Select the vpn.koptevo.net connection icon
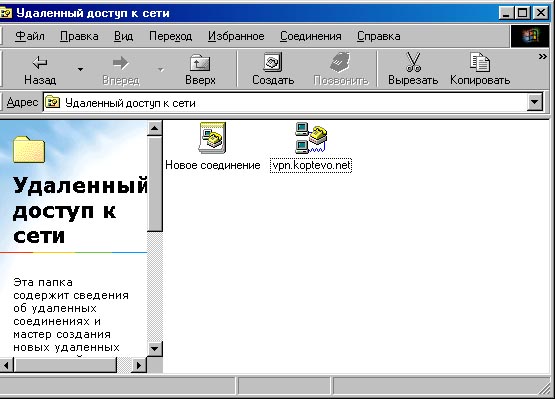Viewport: 555px width, 399px height. coord(311,138)
